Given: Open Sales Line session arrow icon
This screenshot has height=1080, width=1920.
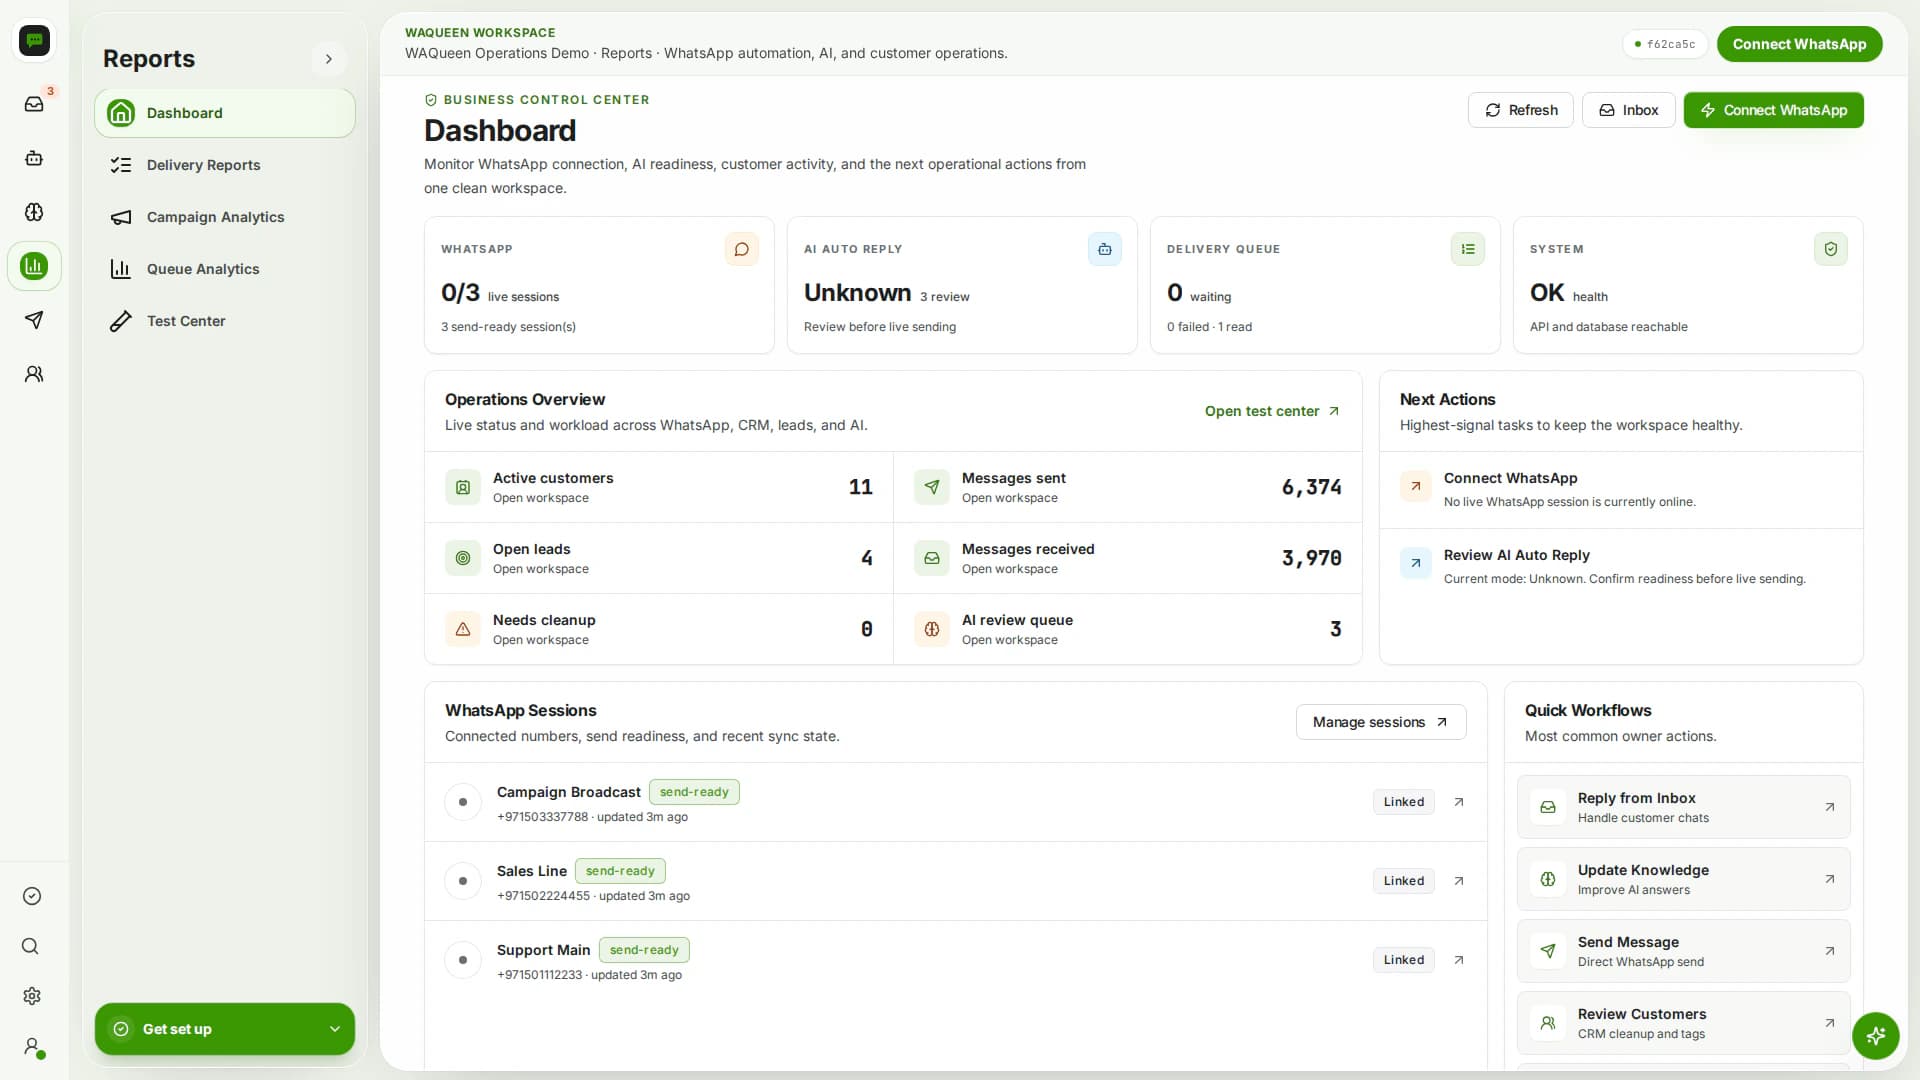Looking at the screenshot, I should click(1459, 881).
